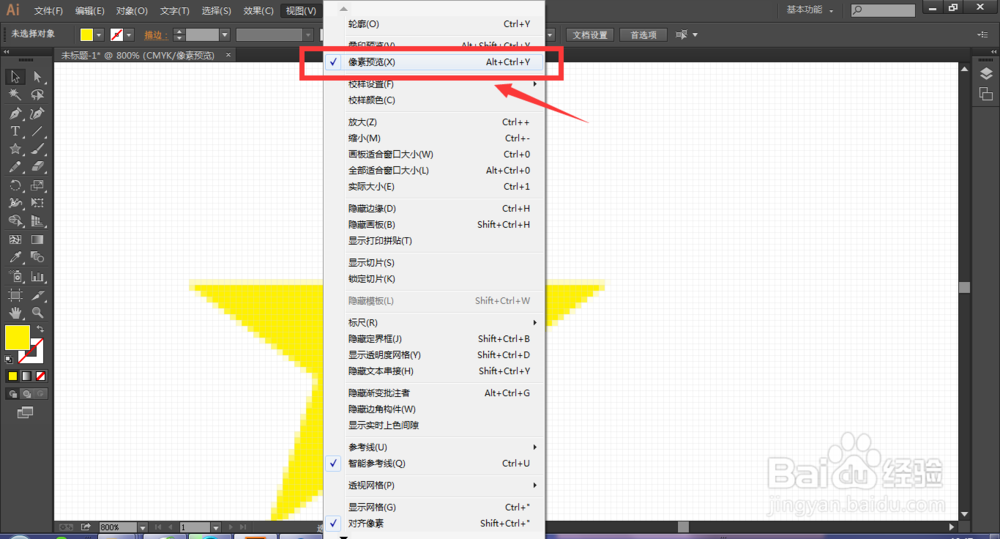Click 轮廓(O) Outline menu entry
The image size is (1000, 539).
coord(434,24)
